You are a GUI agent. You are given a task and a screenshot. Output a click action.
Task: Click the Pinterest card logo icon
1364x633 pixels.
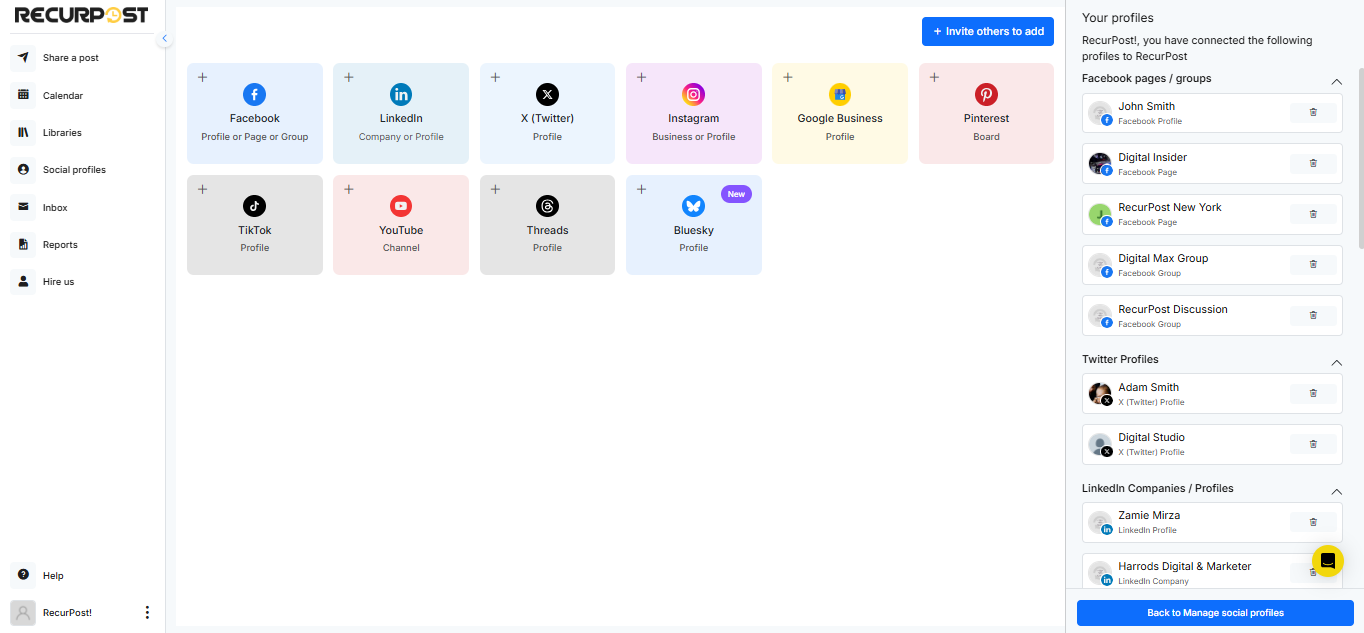[987, 95]
